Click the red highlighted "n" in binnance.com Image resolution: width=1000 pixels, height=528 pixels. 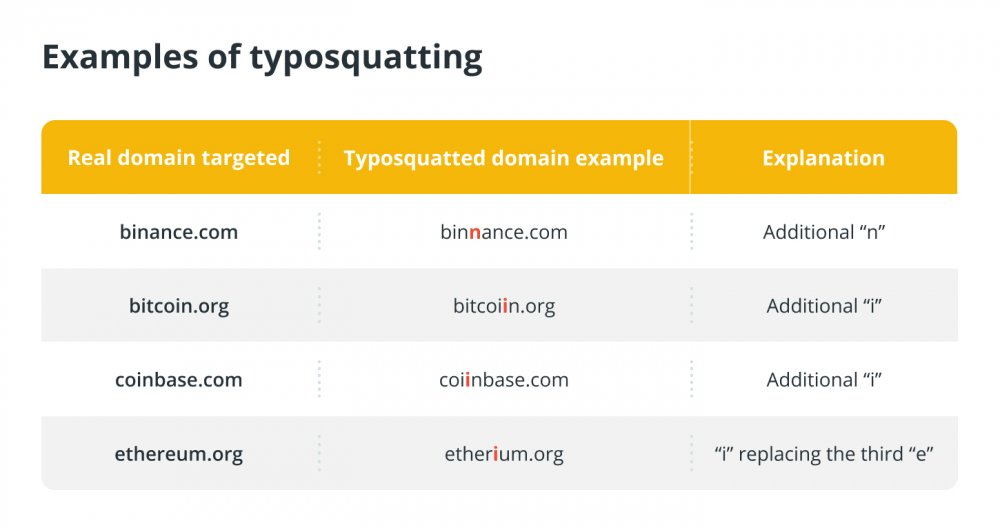(x=474, y=233)
